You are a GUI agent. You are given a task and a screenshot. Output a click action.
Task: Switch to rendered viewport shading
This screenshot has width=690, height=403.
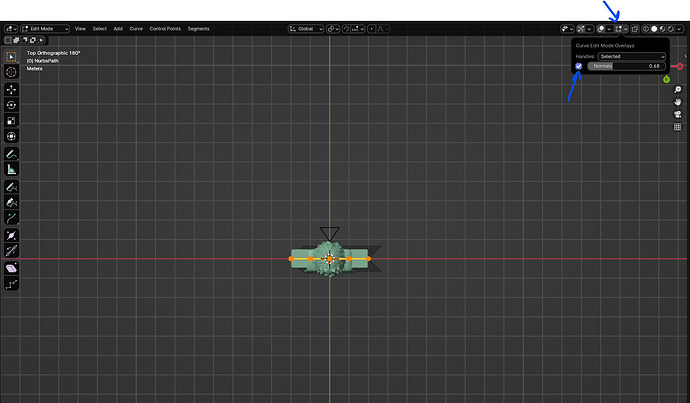(671, 29)
